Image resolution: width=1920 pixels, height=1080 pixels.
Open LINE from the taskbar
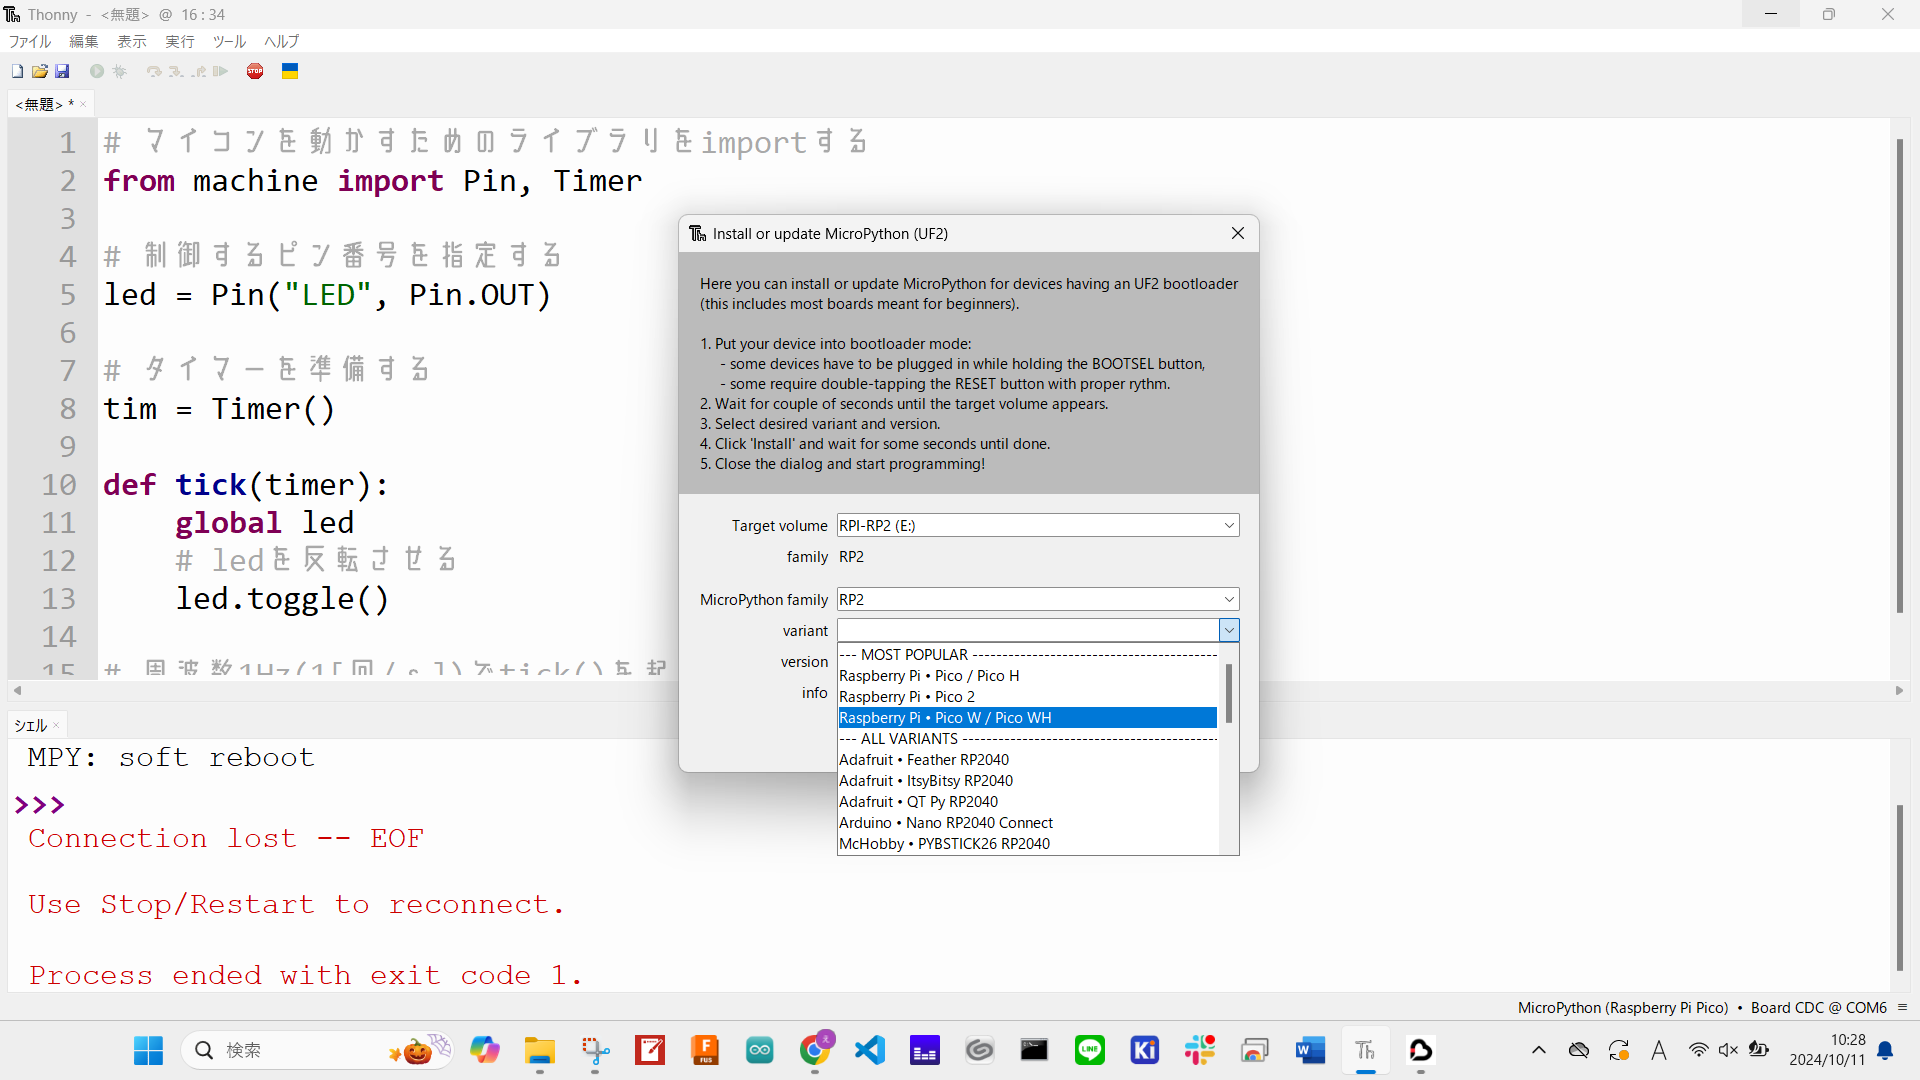click(x=1090, y=1051)
